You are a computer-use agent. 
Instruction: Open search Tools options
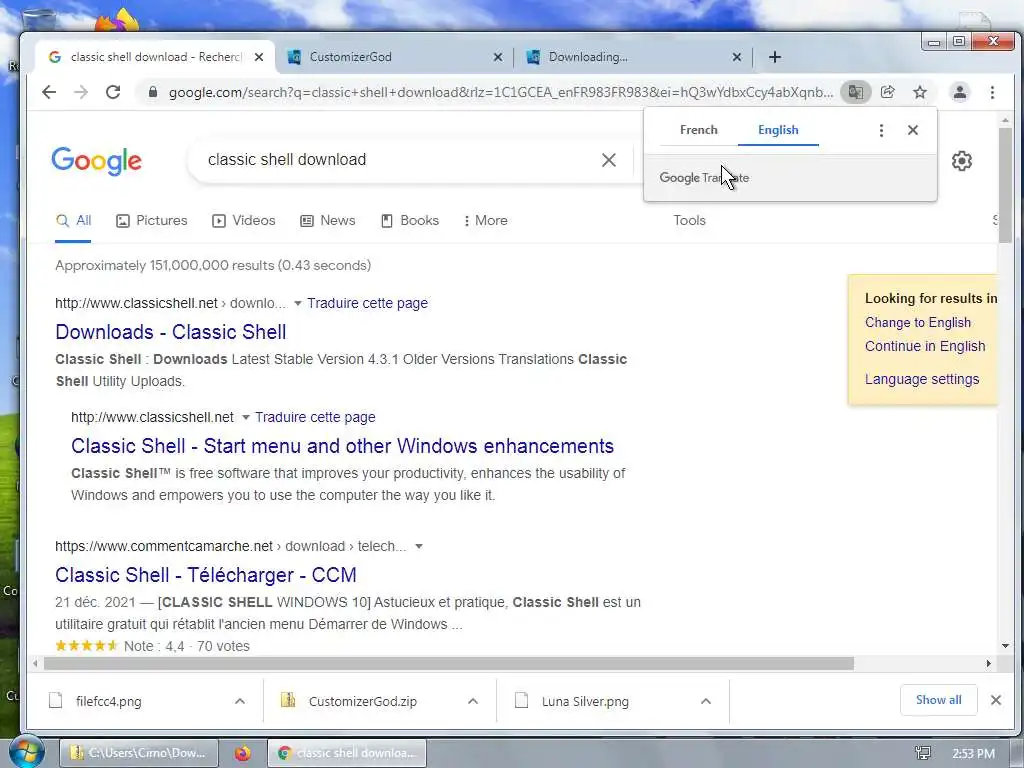point(689,221)
